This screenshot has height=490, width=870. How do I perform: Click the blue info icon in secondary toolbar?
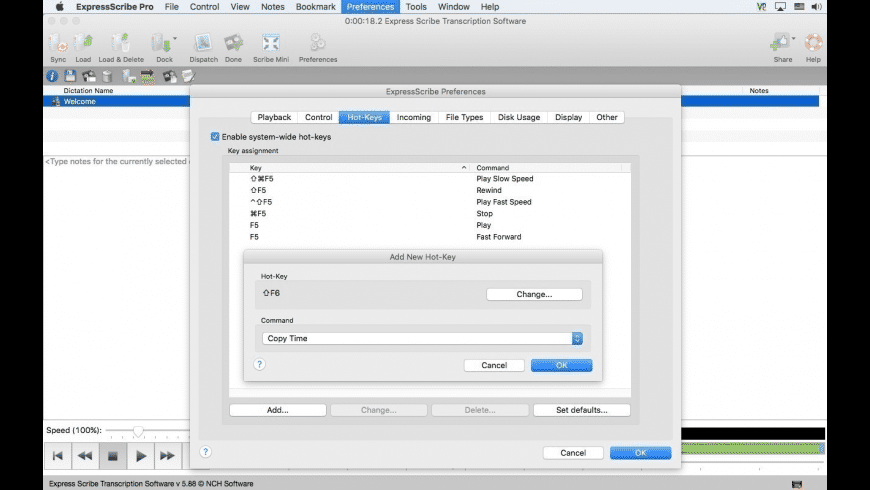pos(52,76)
